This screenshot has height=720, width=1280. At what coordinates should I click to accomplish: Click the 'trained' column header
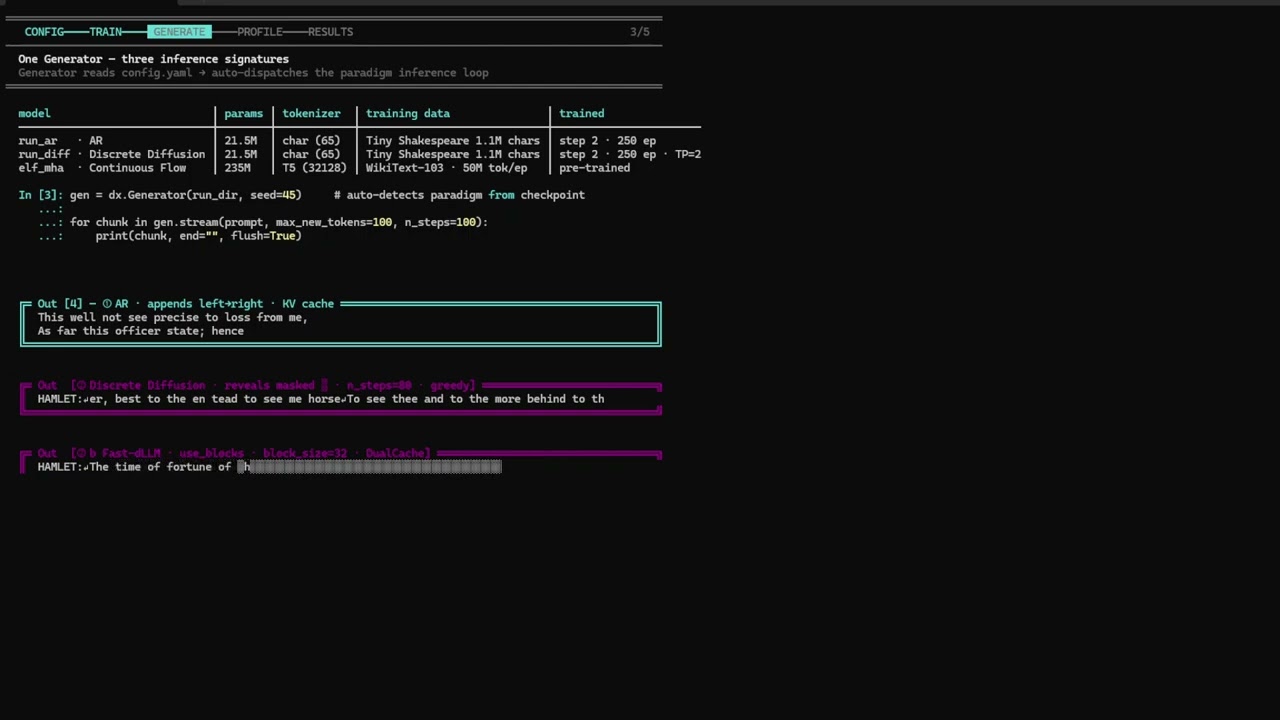(x=581, y=114)
